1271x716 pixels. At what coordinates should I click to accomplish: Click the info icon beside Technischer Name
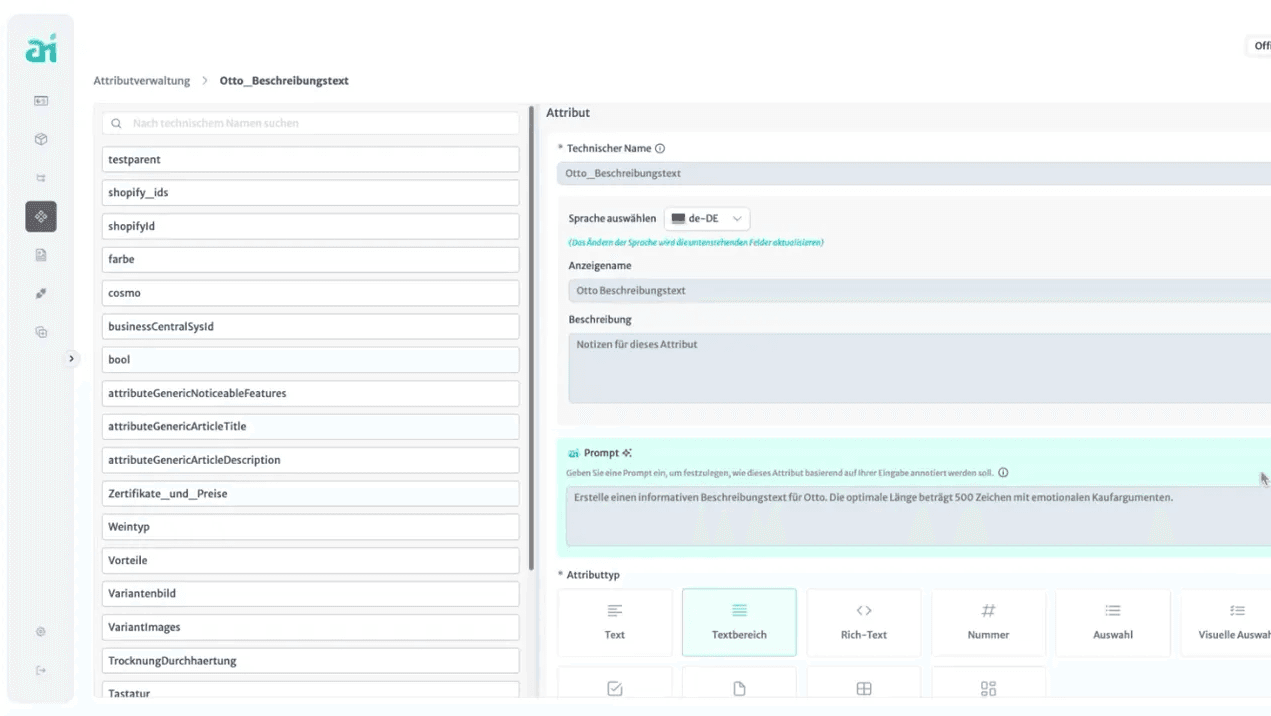click(x=660, y=149)
